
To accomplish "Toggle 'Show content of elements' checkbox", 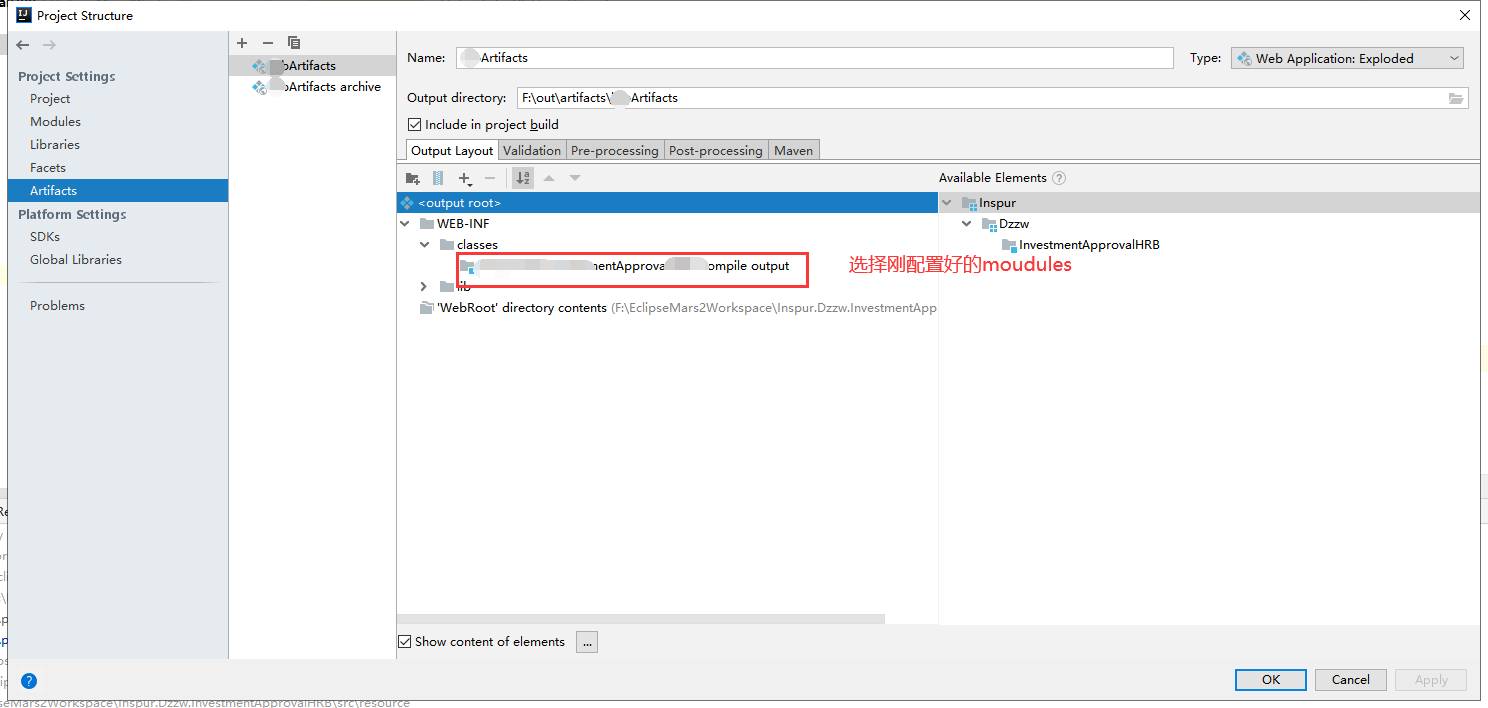I will click(x=404, y=641).
